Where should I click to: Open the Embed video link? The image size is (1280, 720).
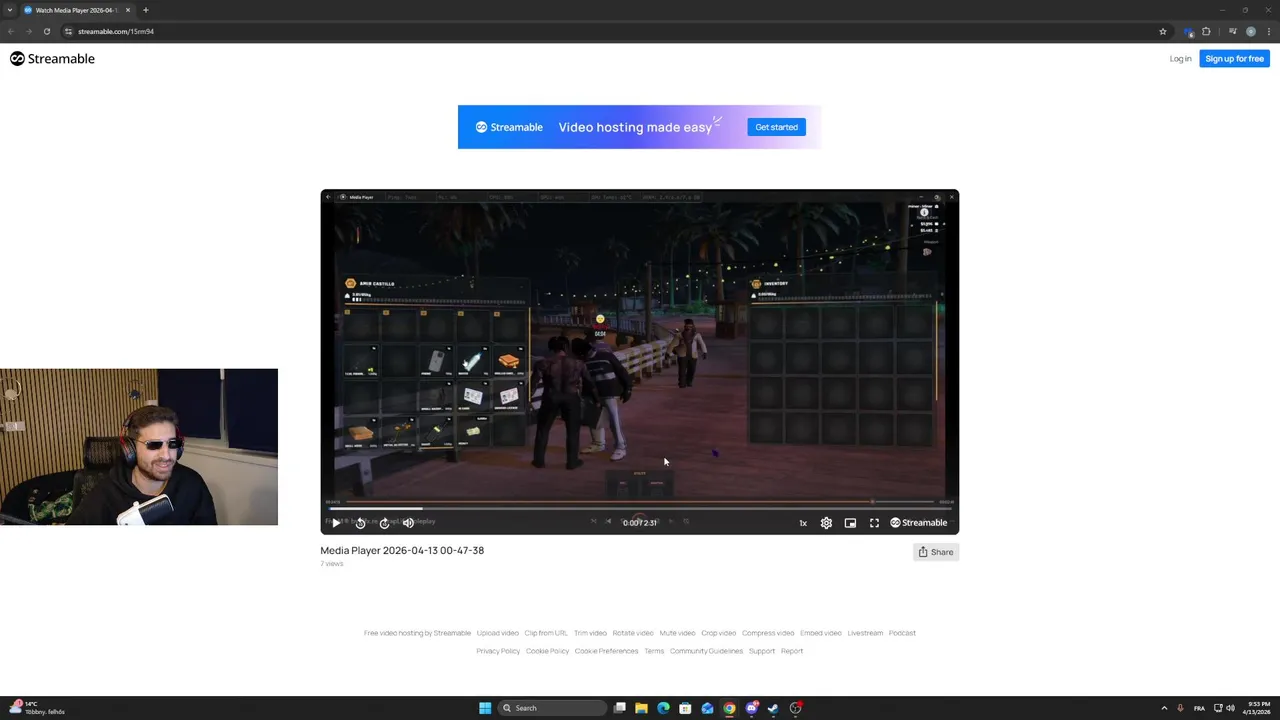click(820, 633)
